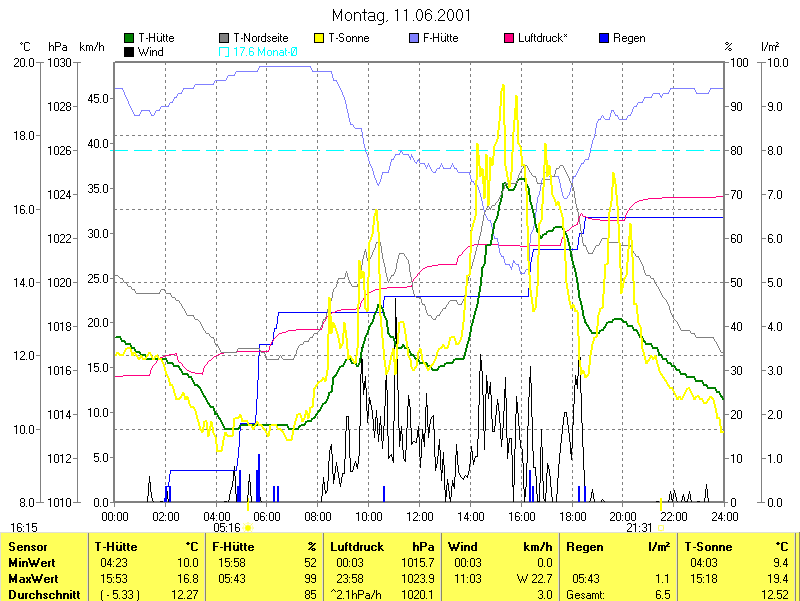Click the chart title Montag, 11.06.2001
This screenshot has width=800, height=601.
(x=401, y=16)
